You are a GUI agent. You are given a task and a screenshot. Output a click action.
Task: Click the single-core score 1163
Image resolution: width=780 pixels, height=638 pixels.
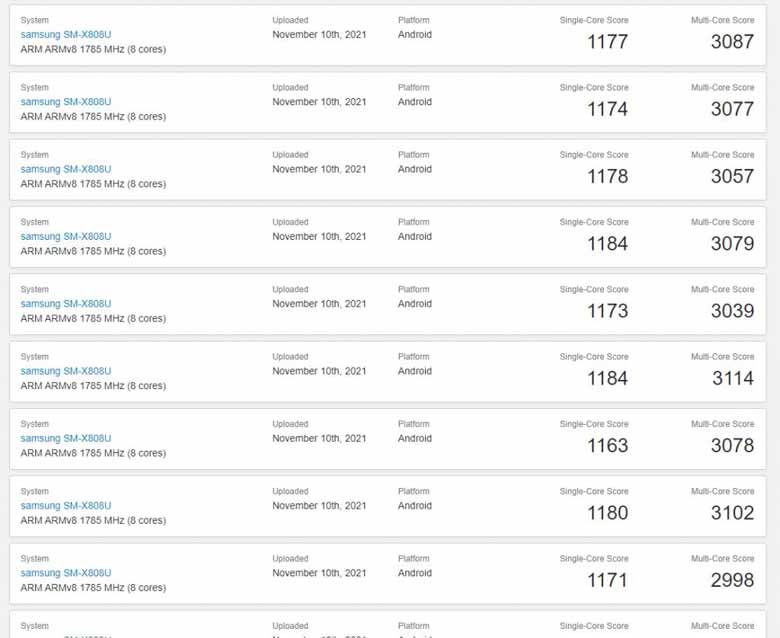tap(607, 446)
